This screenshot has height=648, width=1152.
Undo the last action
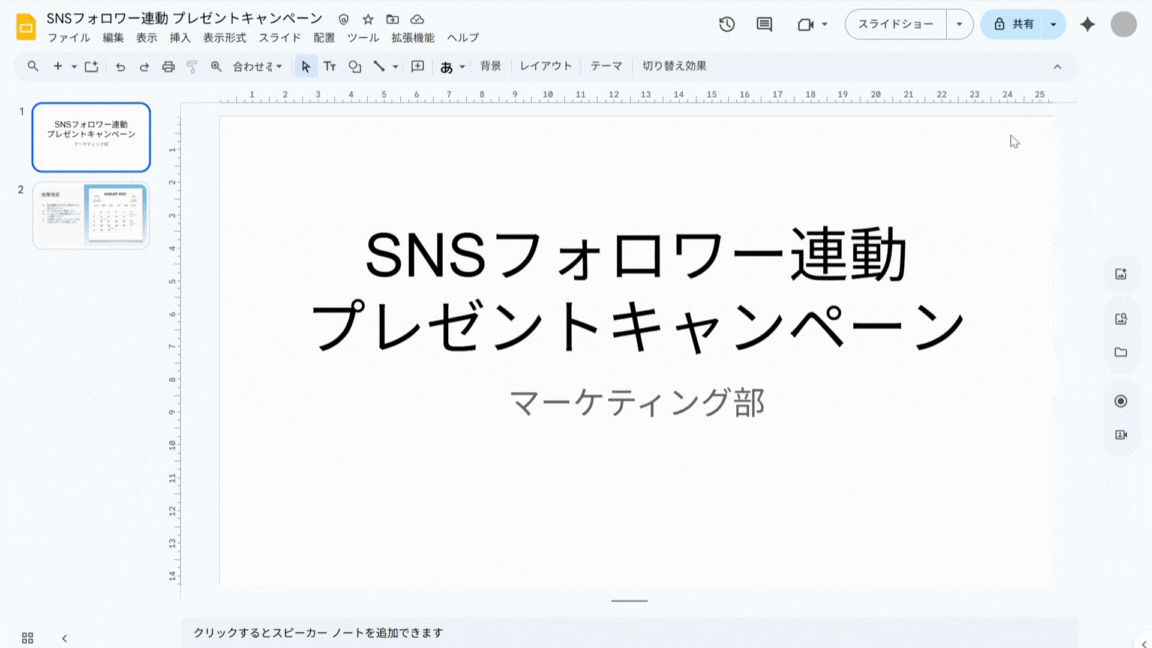click(120, 66)
